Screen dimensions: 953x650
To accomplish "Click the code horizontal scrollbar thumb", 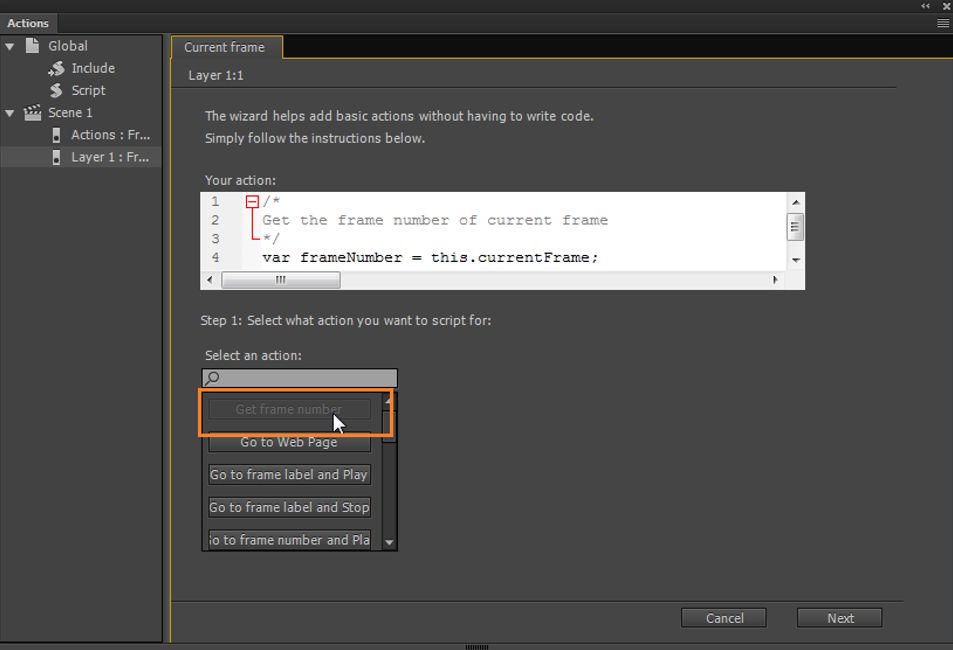I will (x=281, y=280).
